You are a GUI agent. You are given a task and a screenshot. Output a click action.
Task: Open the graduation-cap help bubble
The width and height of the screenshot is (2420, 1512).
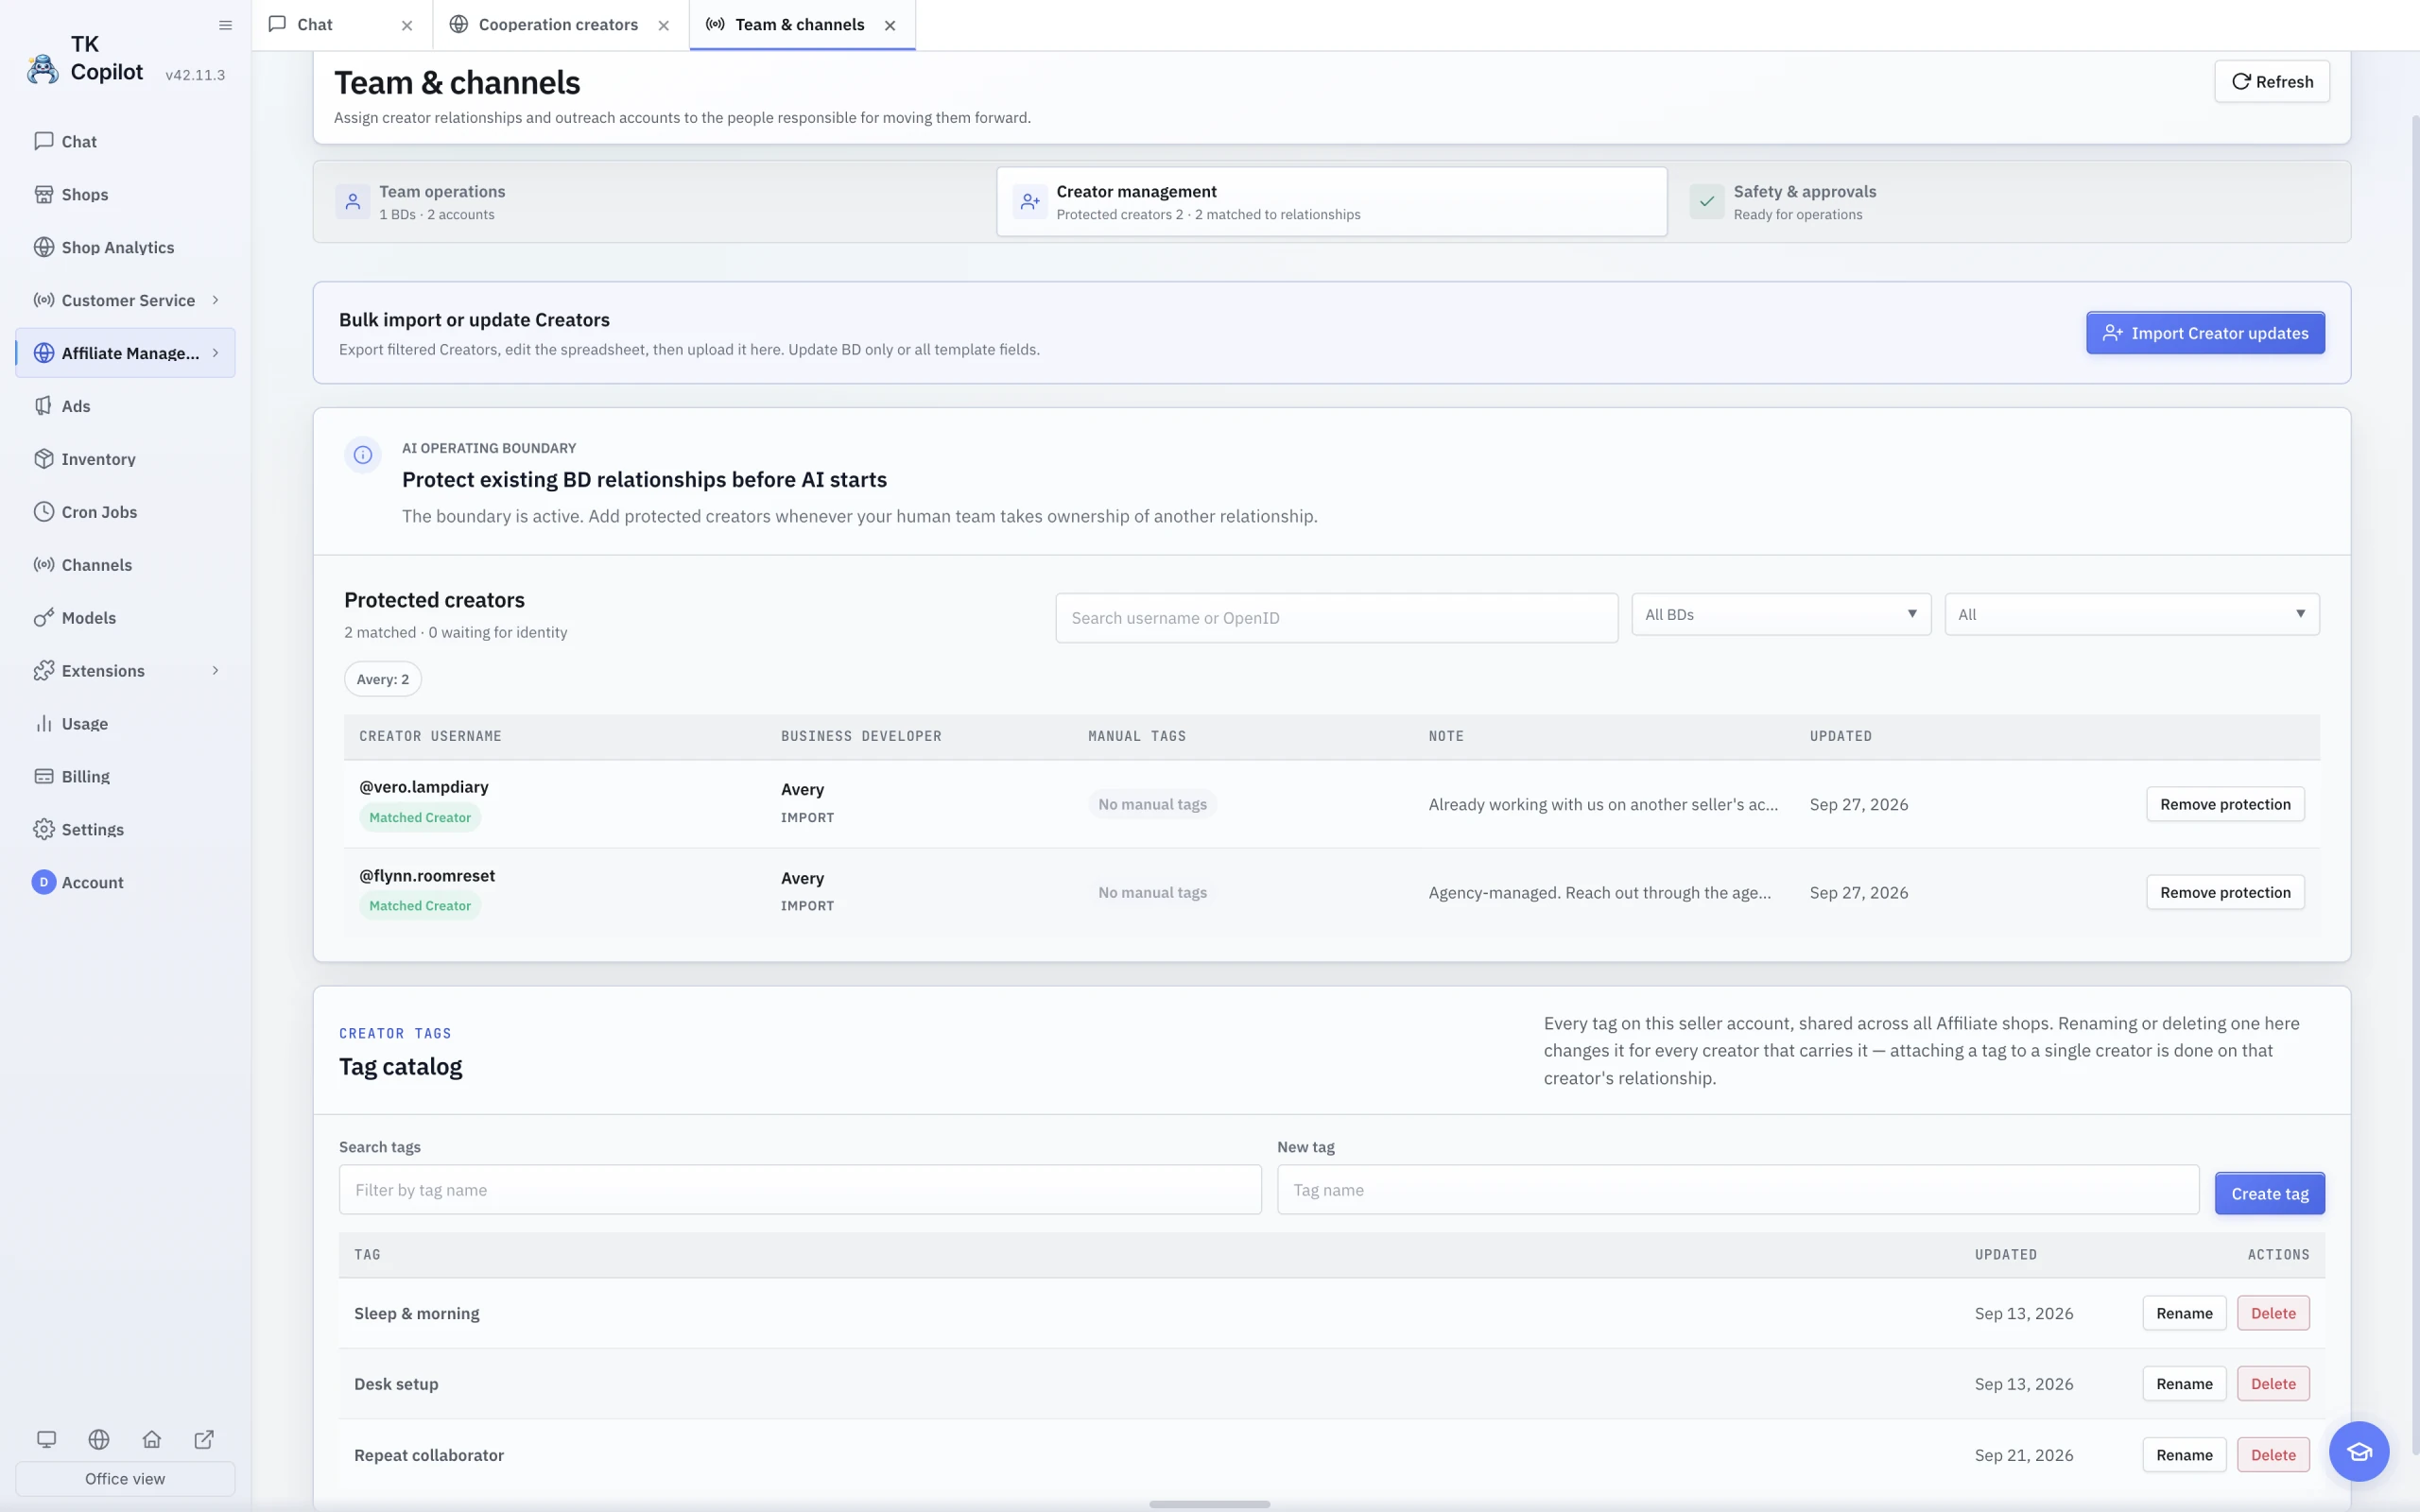pos(2358,1451)
